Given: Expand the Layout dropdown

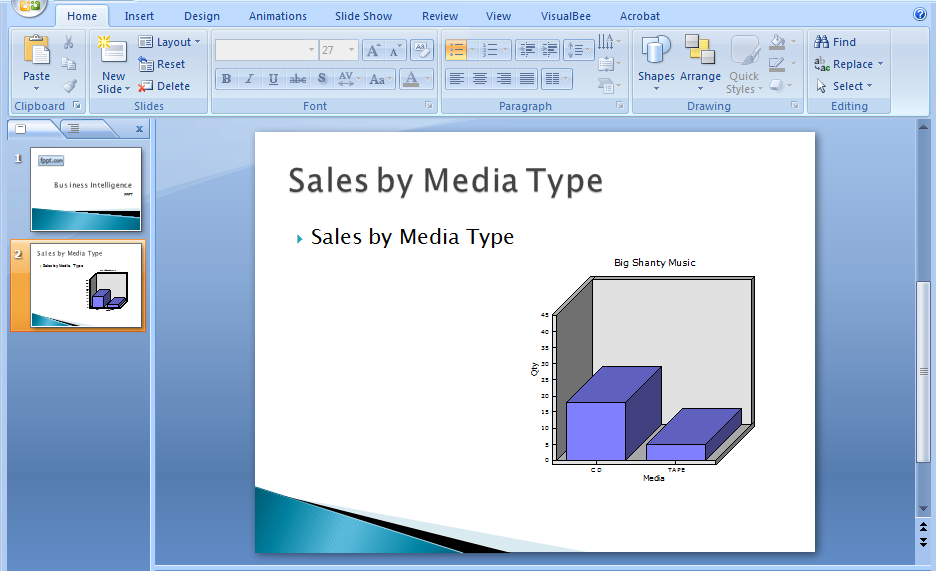Looking at the screenshot, I should click(169, 42).
